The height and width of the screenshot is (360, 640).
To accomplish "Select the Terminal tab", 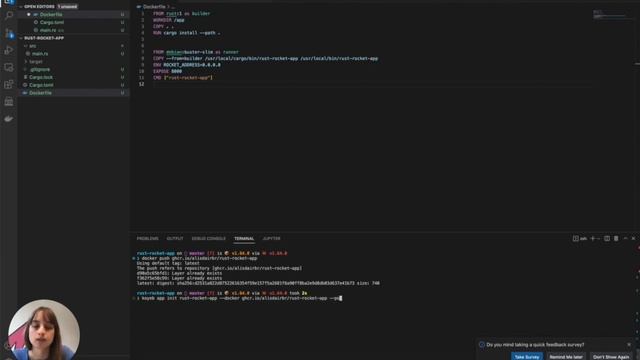I will 244,238.
